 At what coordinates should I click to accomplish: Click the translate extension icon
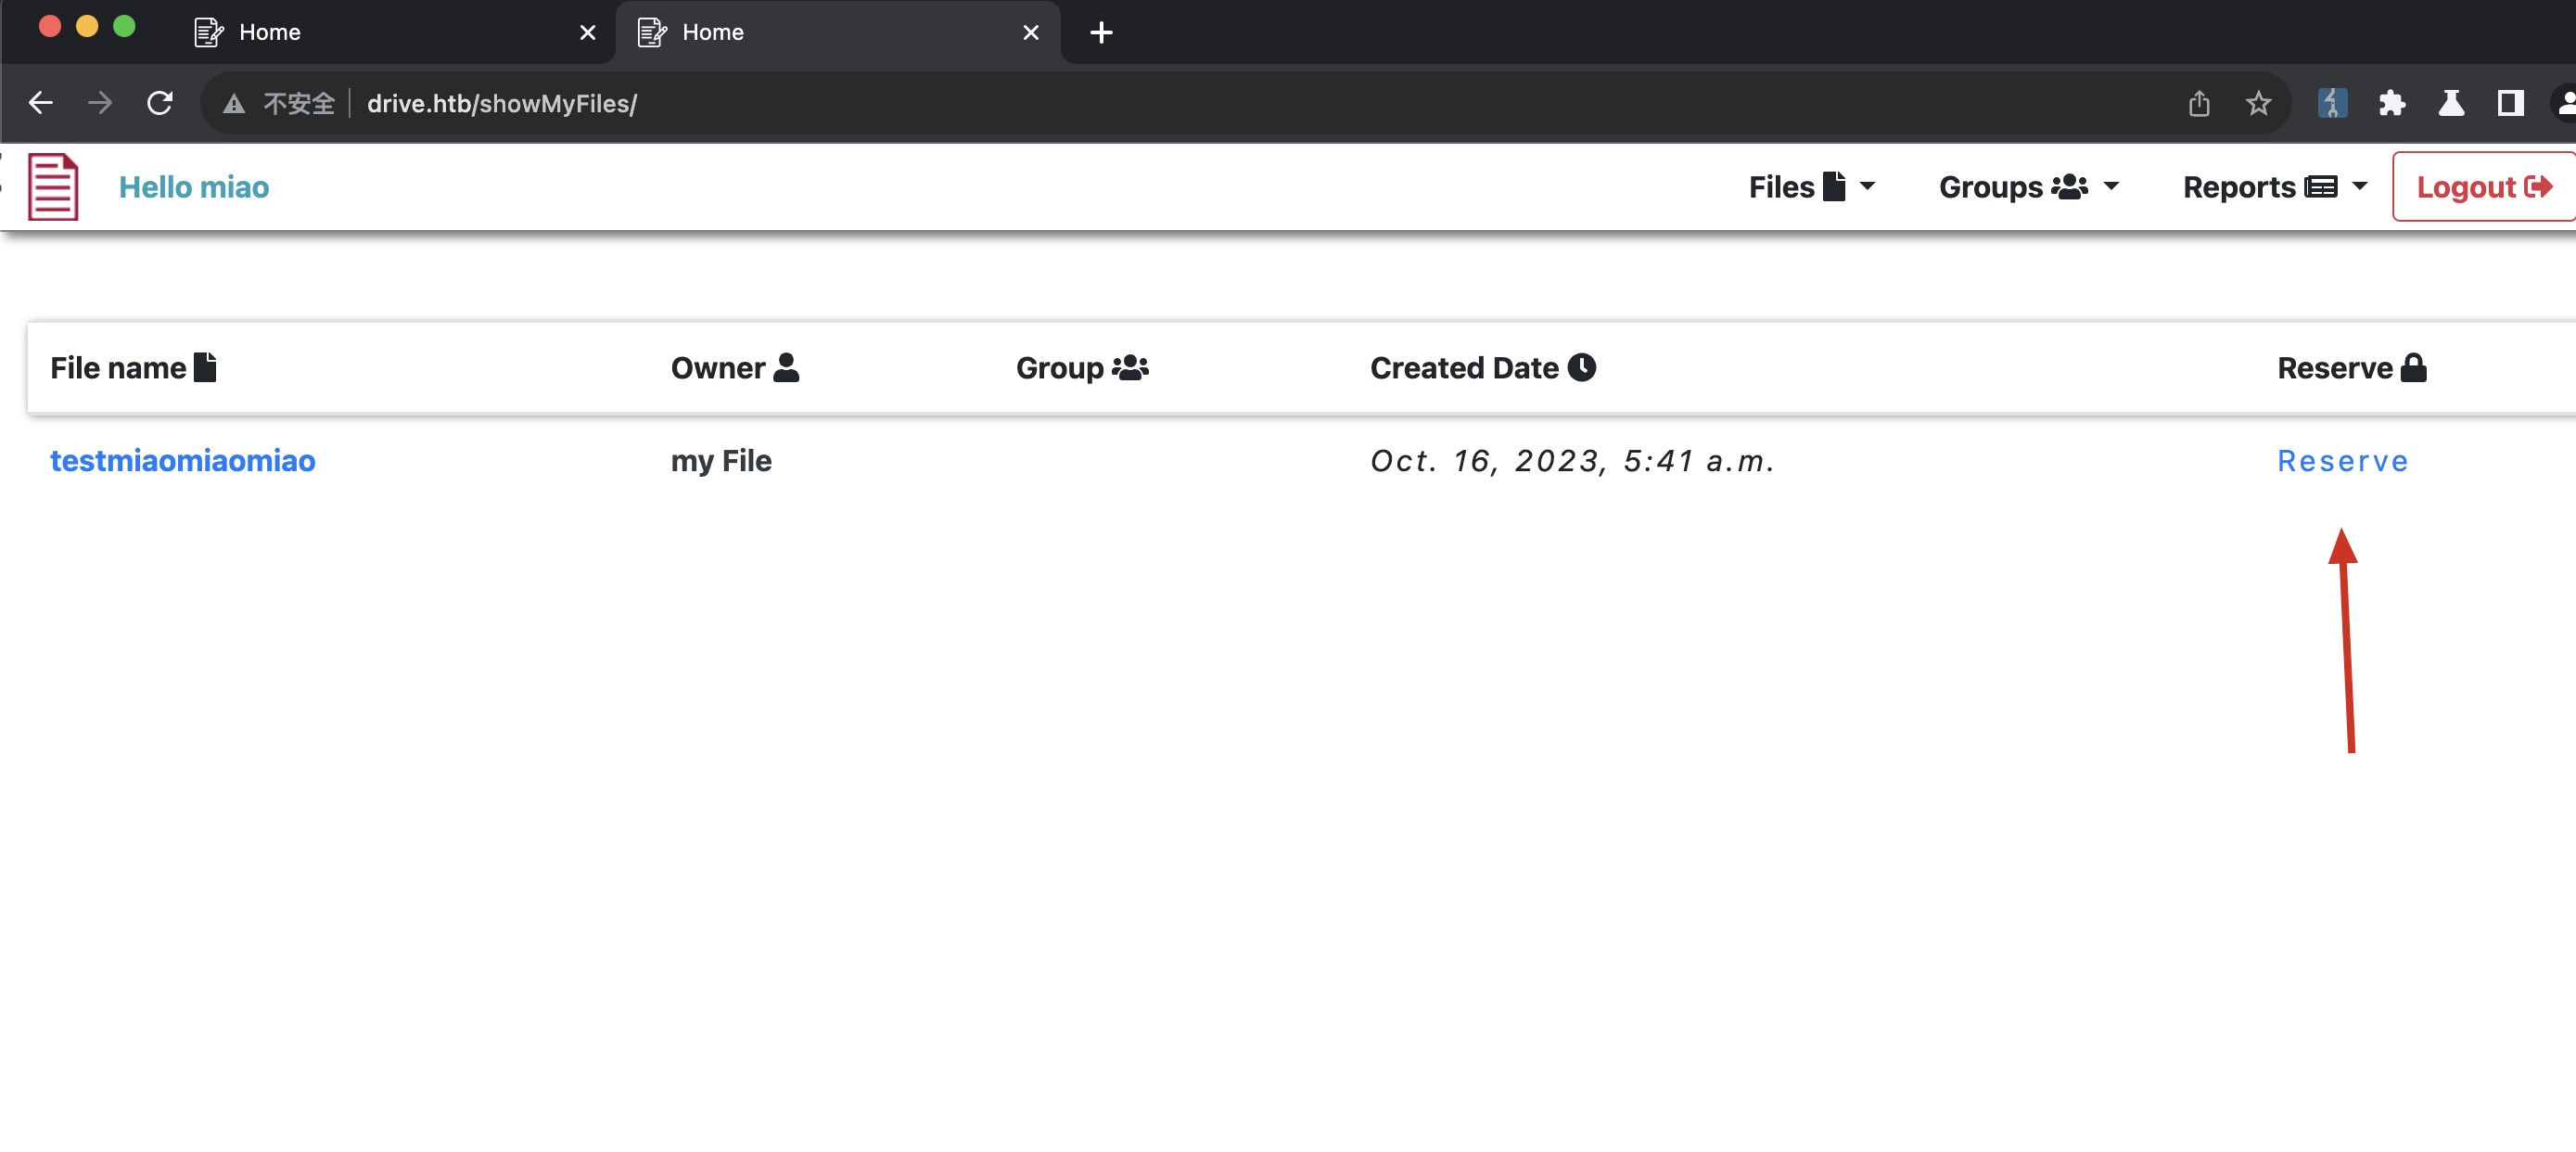coord(2332,103)
